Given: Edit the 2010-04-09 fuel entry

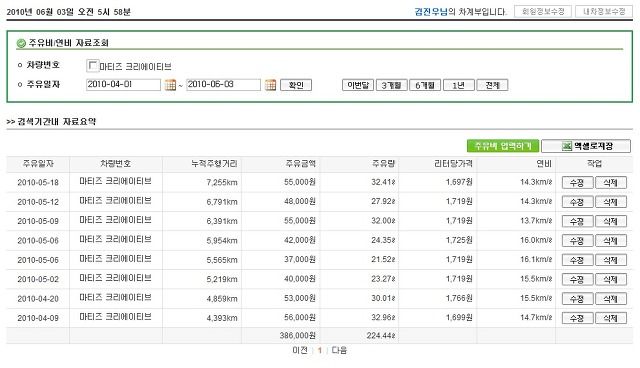Looking at the screenshot, I should pyautogui.click(x=577, y=318).
